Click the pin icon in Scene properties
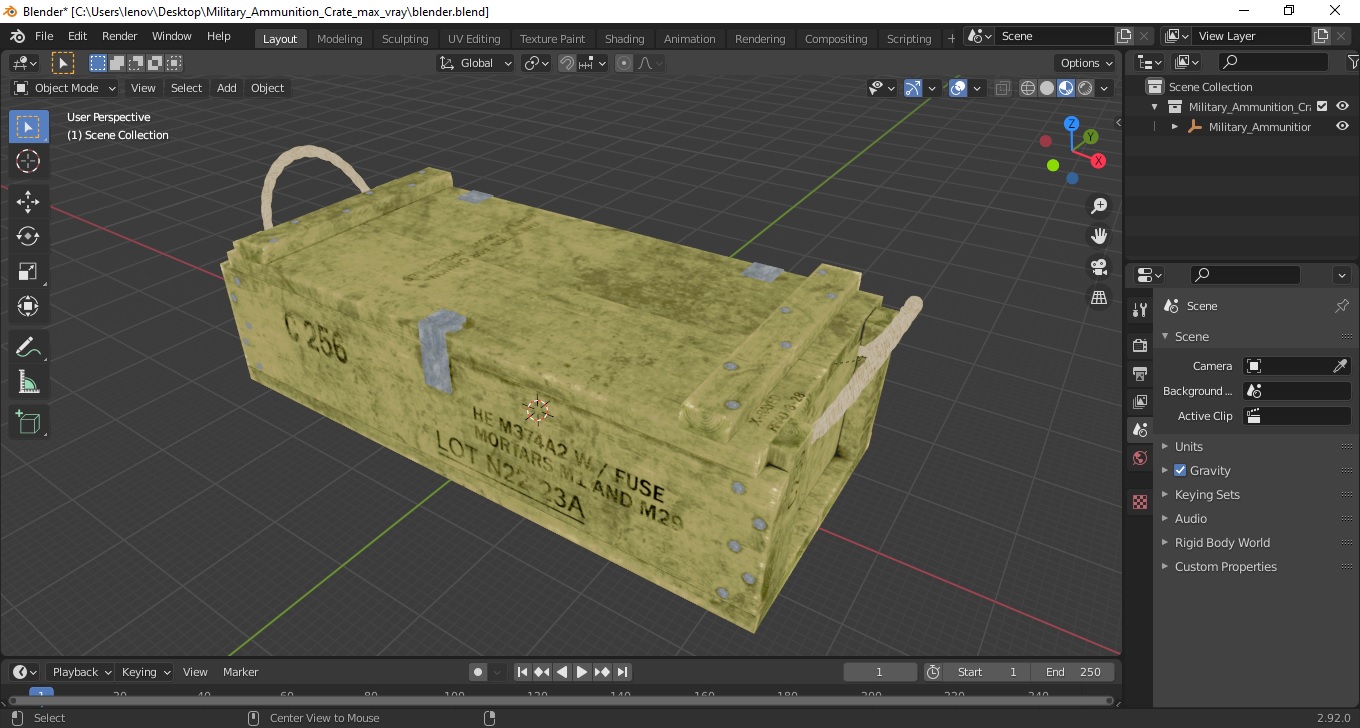The height and width of the screenshot is (728, 1360). 1342,306
